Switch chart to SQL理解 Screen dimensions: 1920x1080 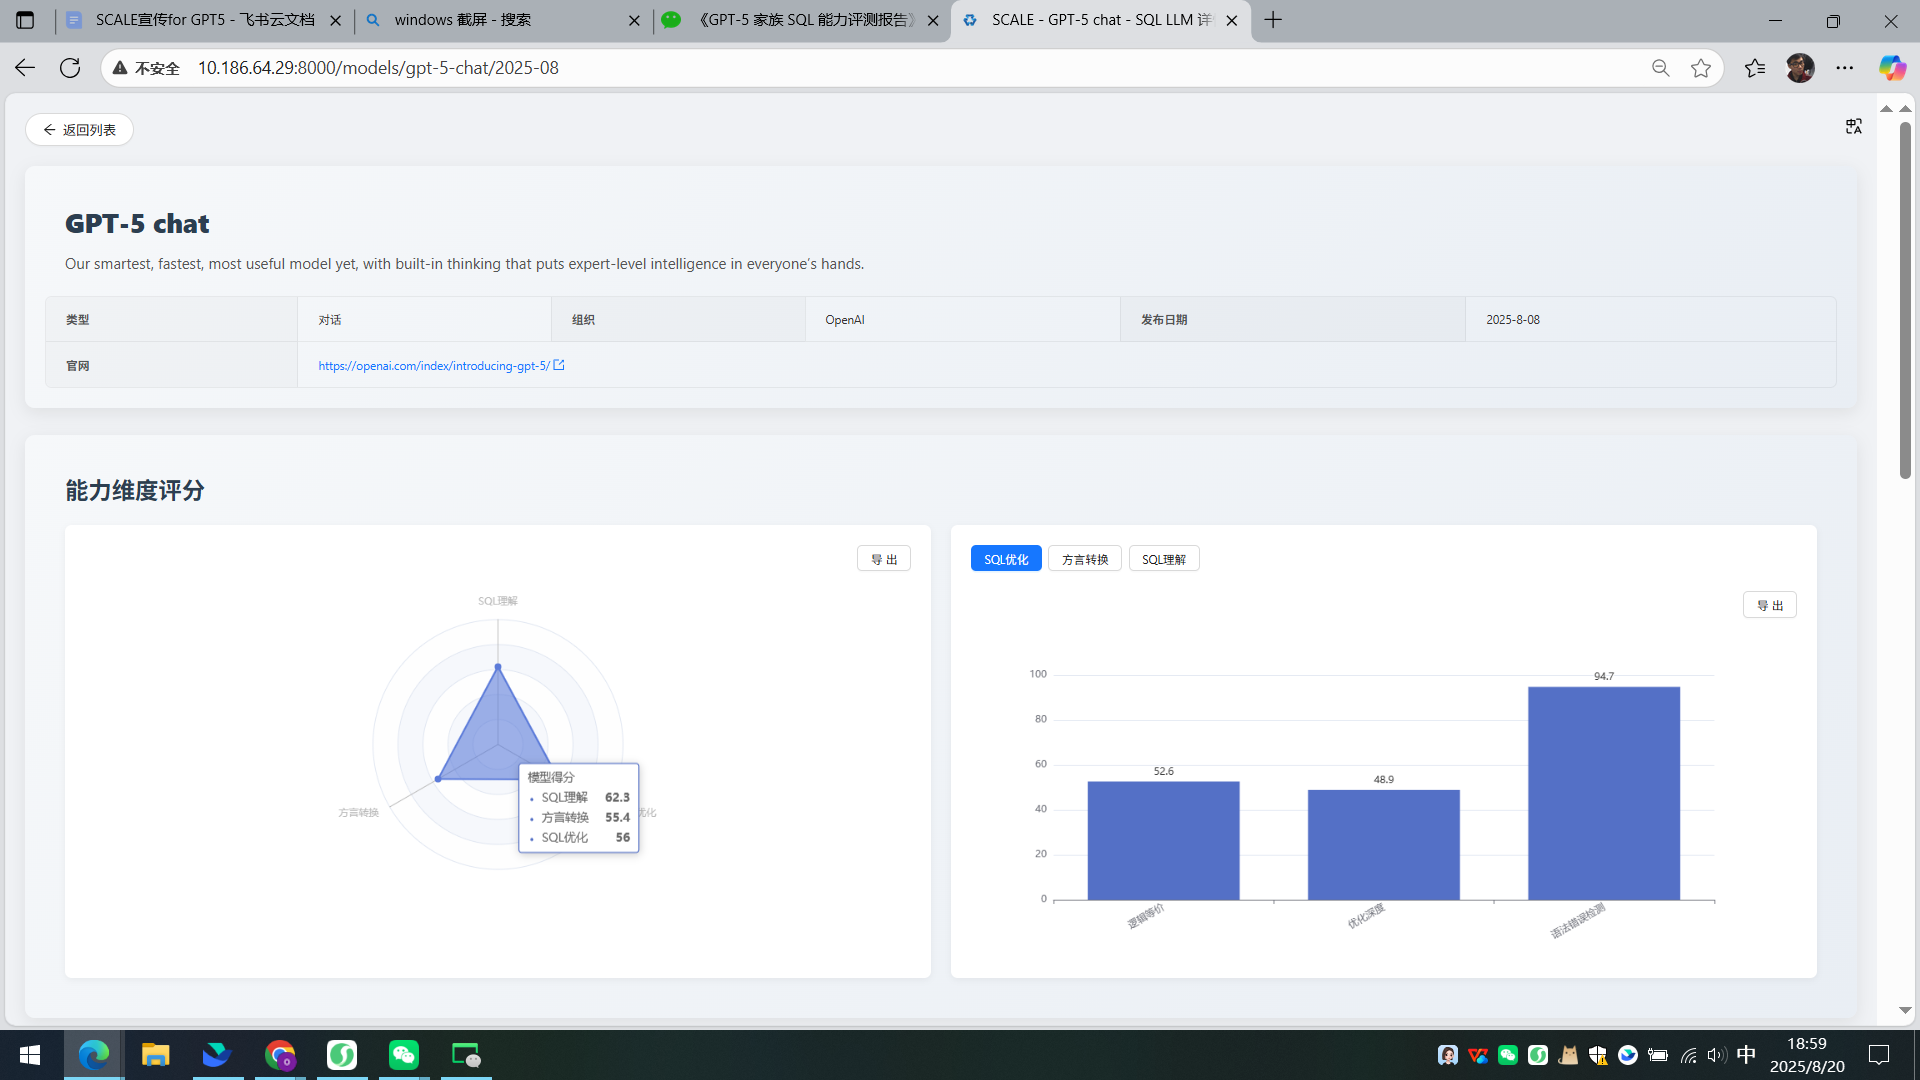[x=1164, y=559]
